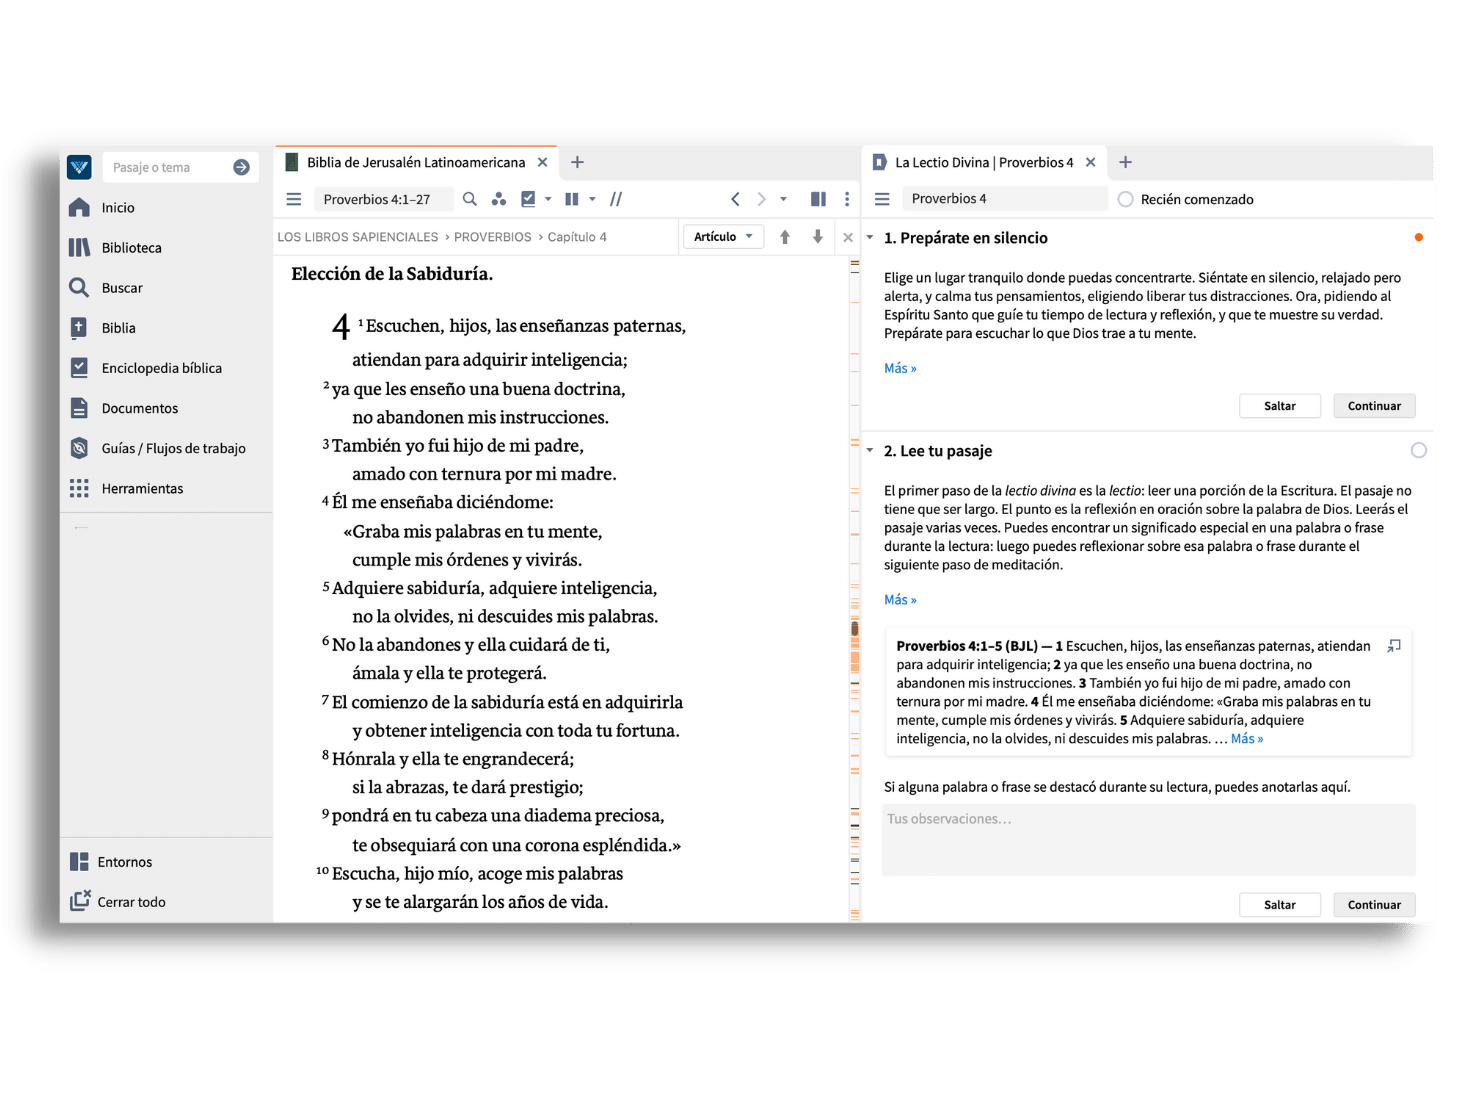
Task: Close the breadcrumb navigation bar
Action: point(848,237)
